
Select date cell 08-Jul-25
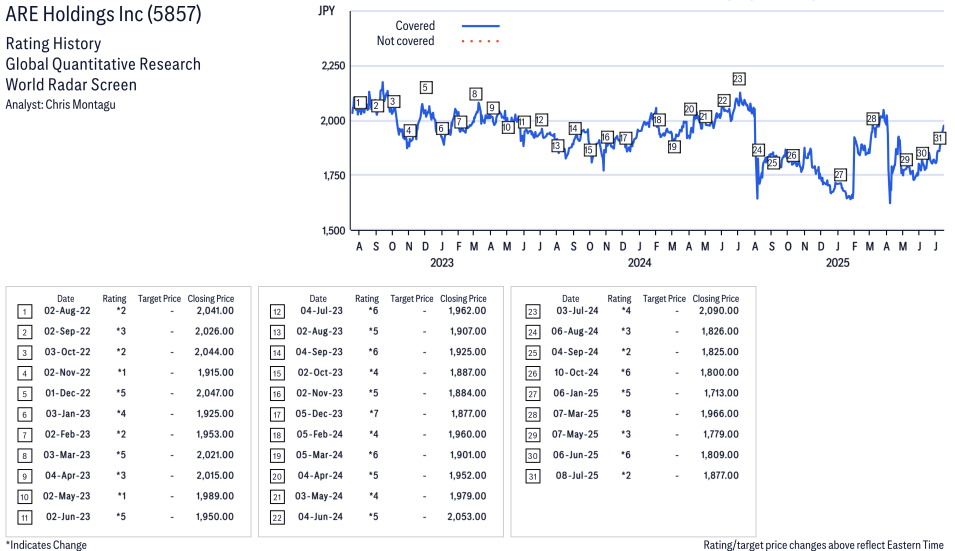click(x=577, y=475)
